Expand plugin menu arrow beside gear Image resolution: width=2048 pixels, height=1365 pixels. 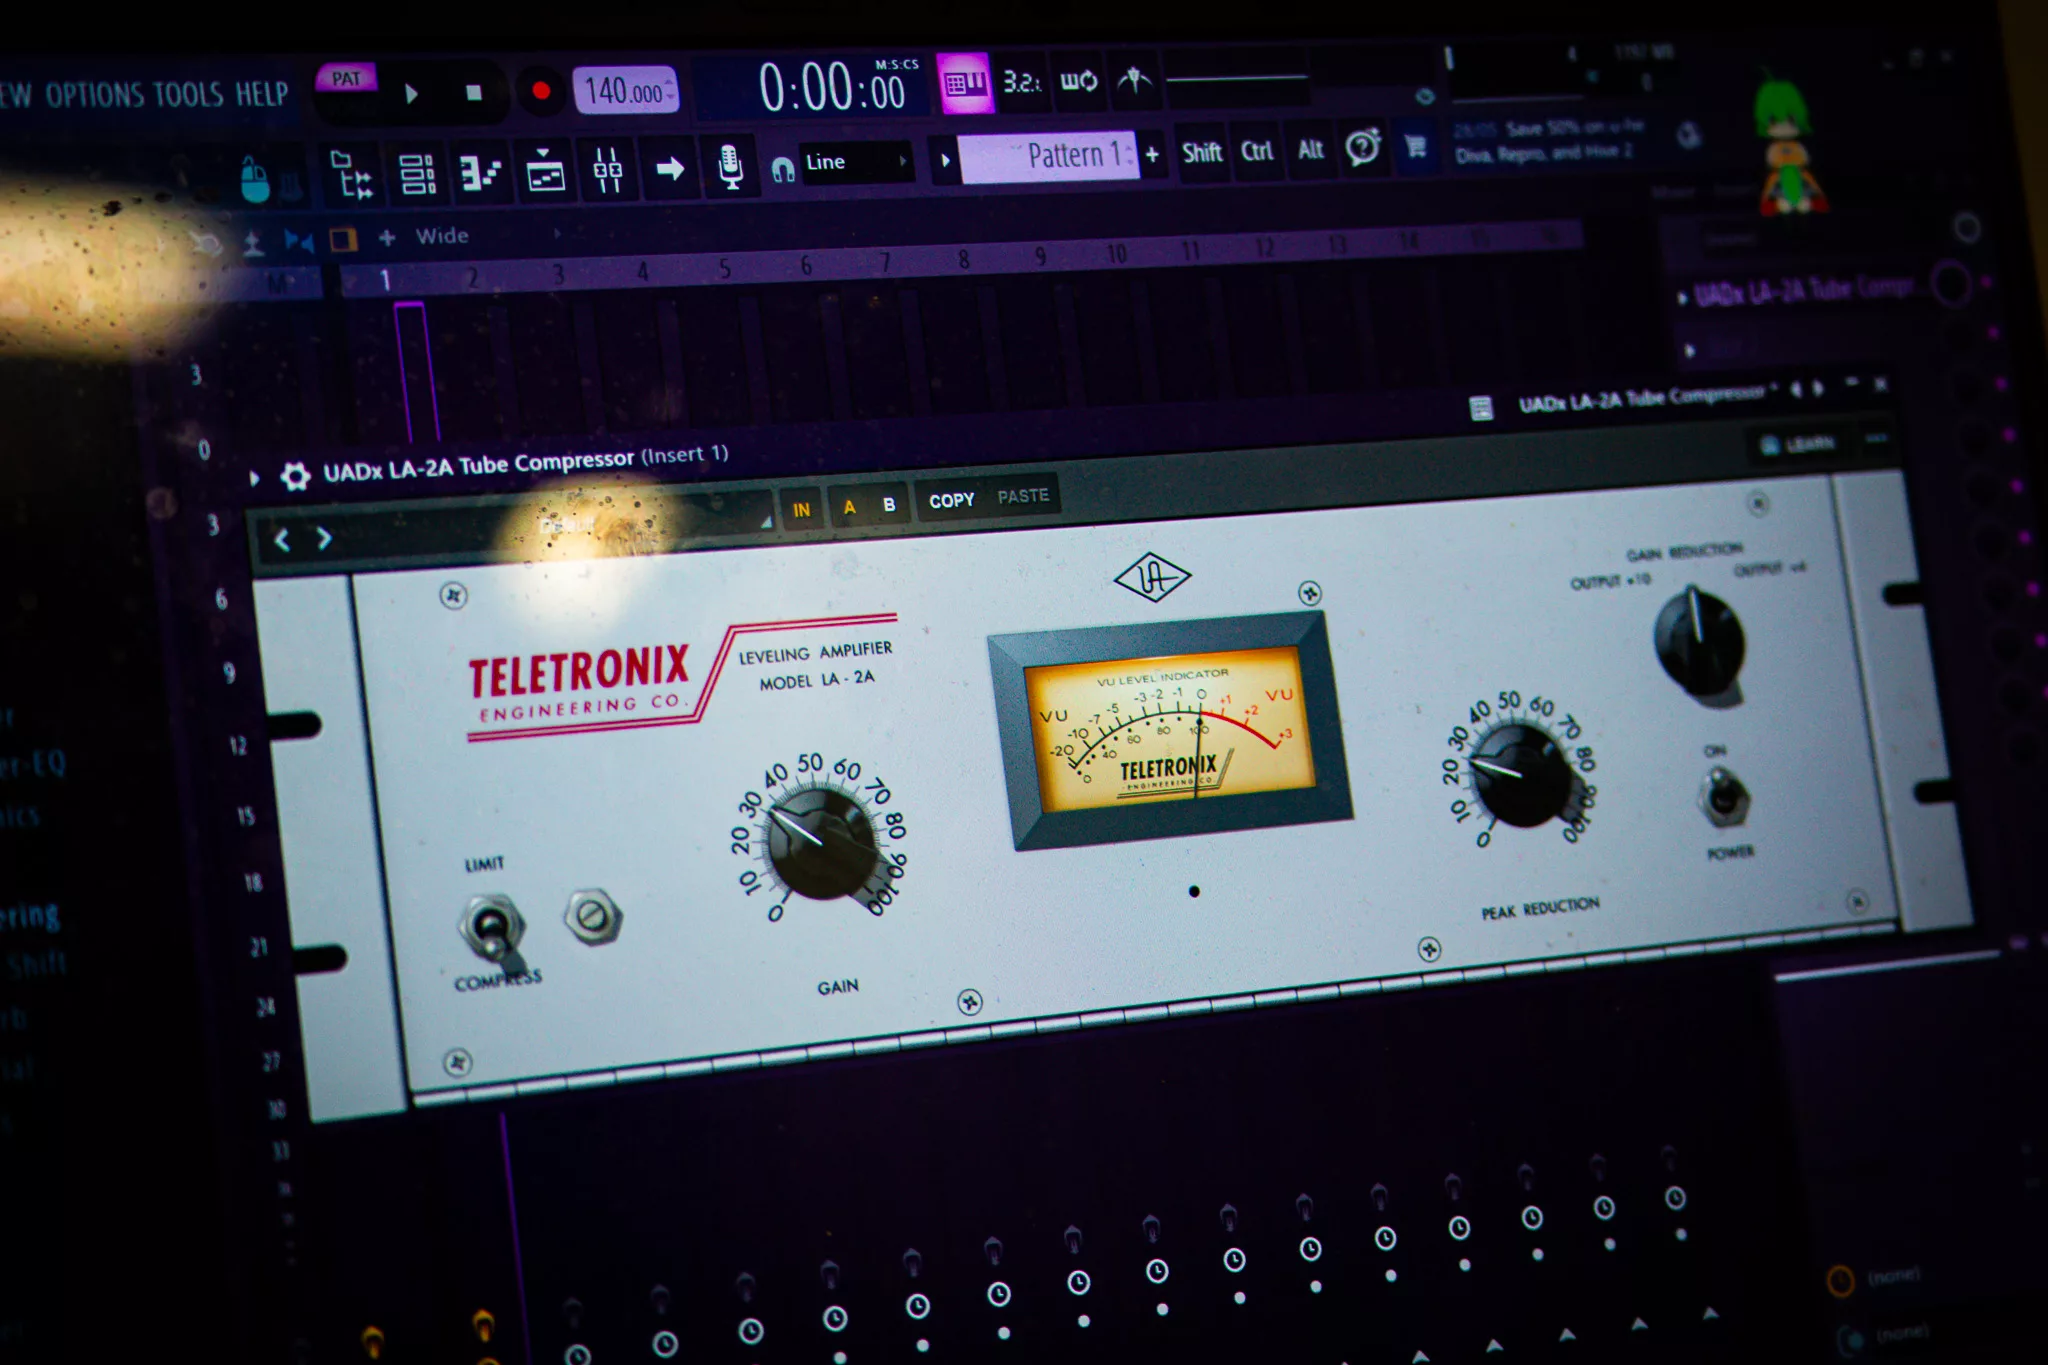254,479
